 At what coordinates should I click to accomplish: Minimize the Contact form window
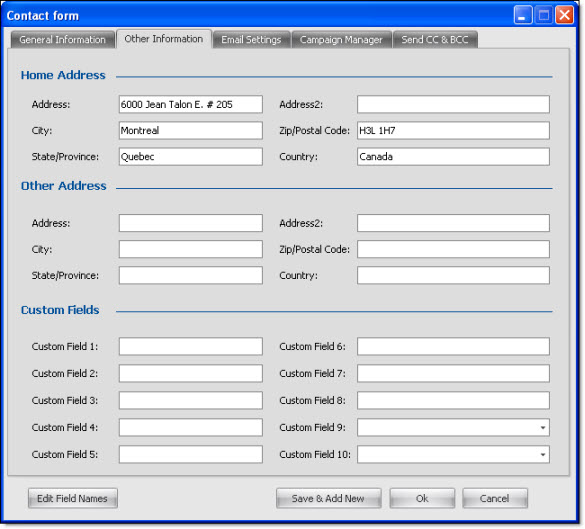tap(523, 15)
